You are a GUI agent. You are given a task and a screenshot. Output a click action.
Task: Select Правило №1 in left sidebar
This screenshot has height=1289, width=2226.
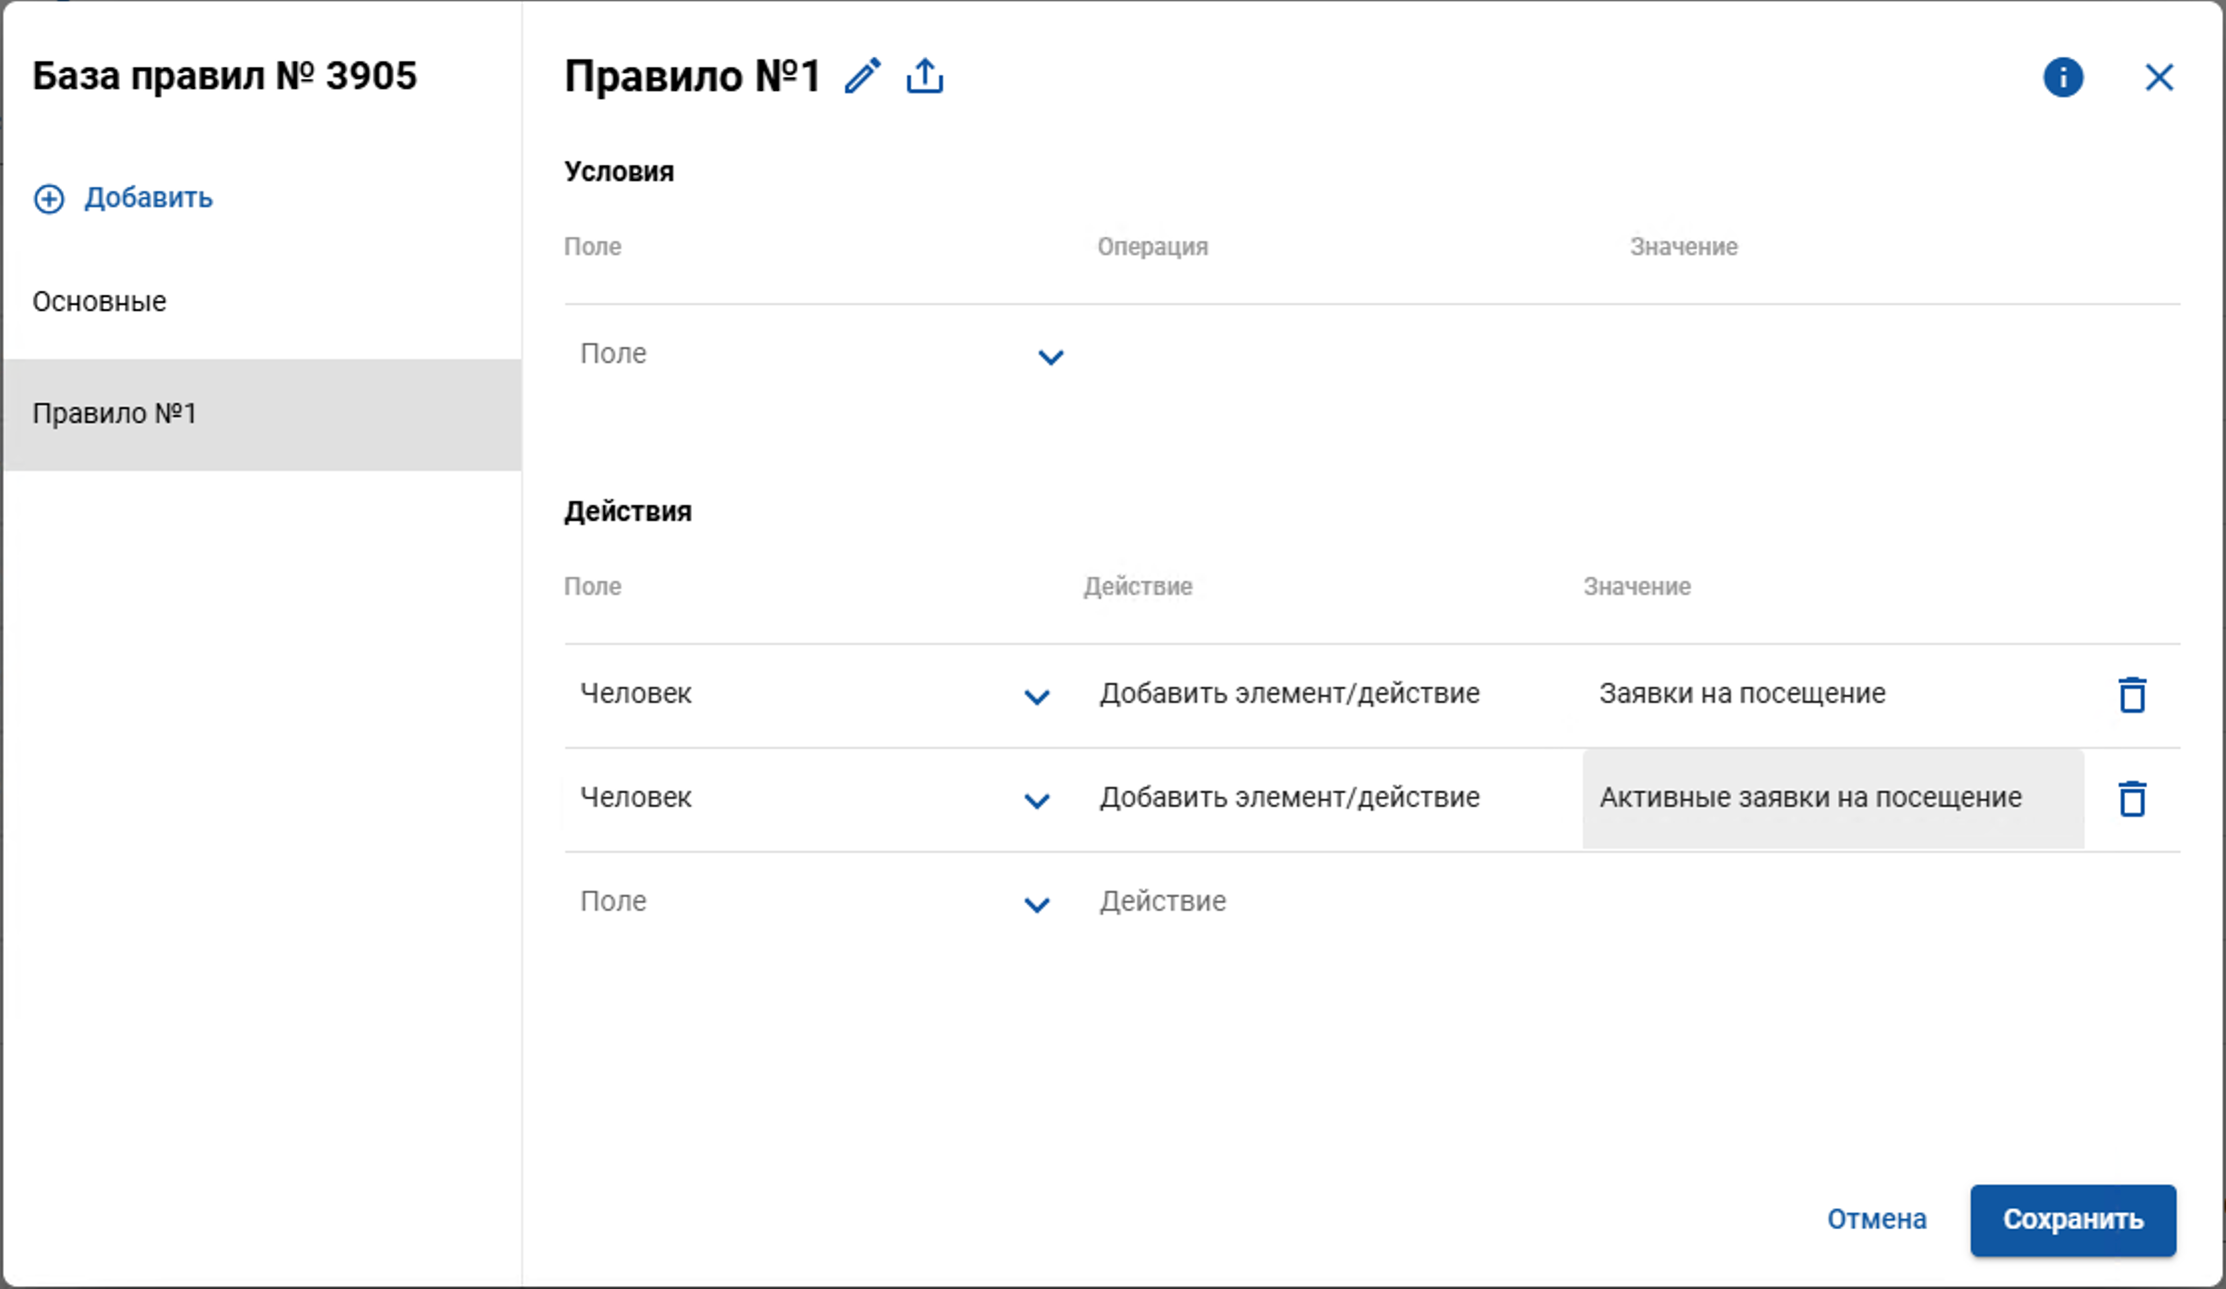click(115, 414)
